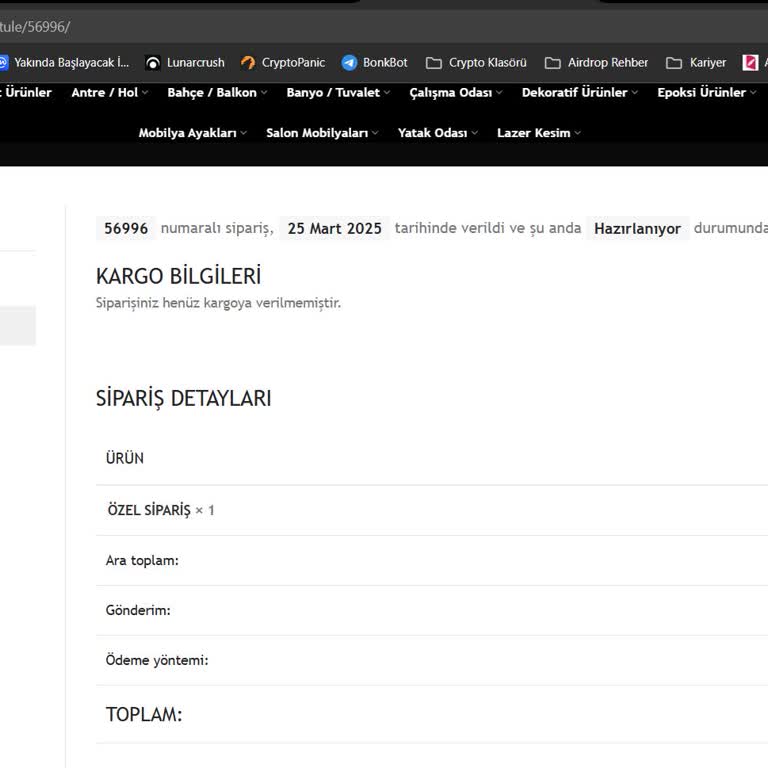Open the Mobilya Ayakları menu
This screenshot has height=768, width=768.
point(192,133)
